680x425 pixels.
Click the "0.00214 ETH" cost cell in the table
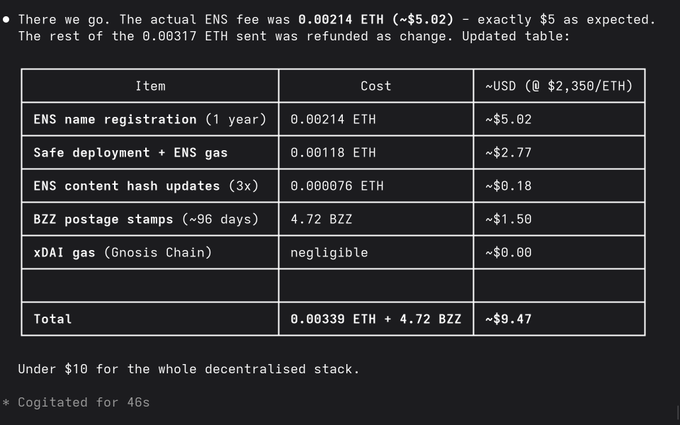click(x=333, y=119)
